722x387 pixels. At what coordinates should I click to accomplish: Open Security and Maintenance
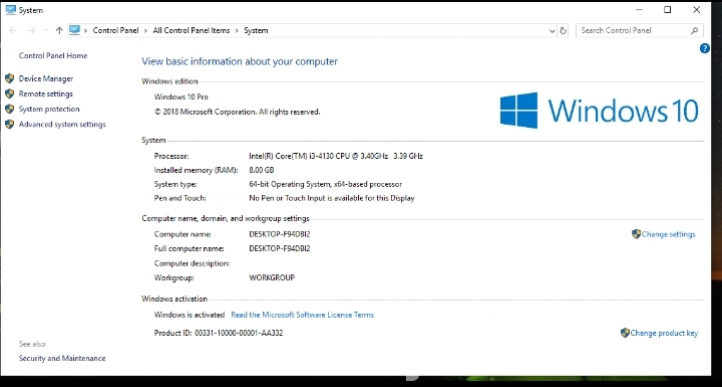tap(62, 358)
